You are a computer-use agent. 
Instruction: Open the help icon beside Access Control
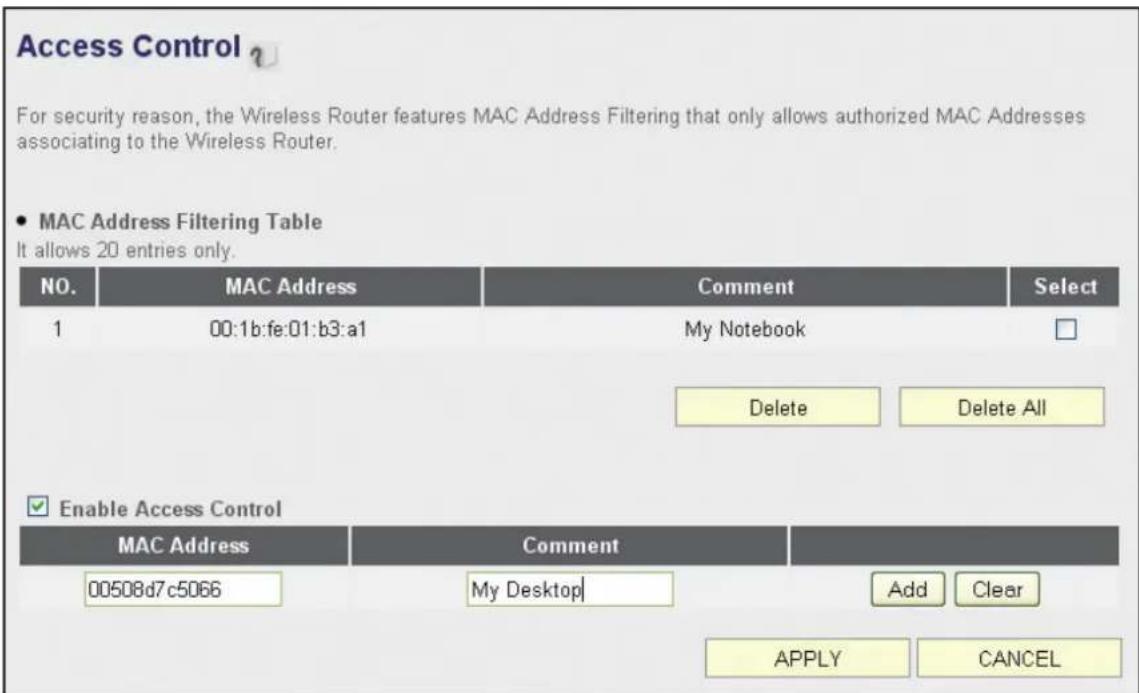tap(264, 55)
